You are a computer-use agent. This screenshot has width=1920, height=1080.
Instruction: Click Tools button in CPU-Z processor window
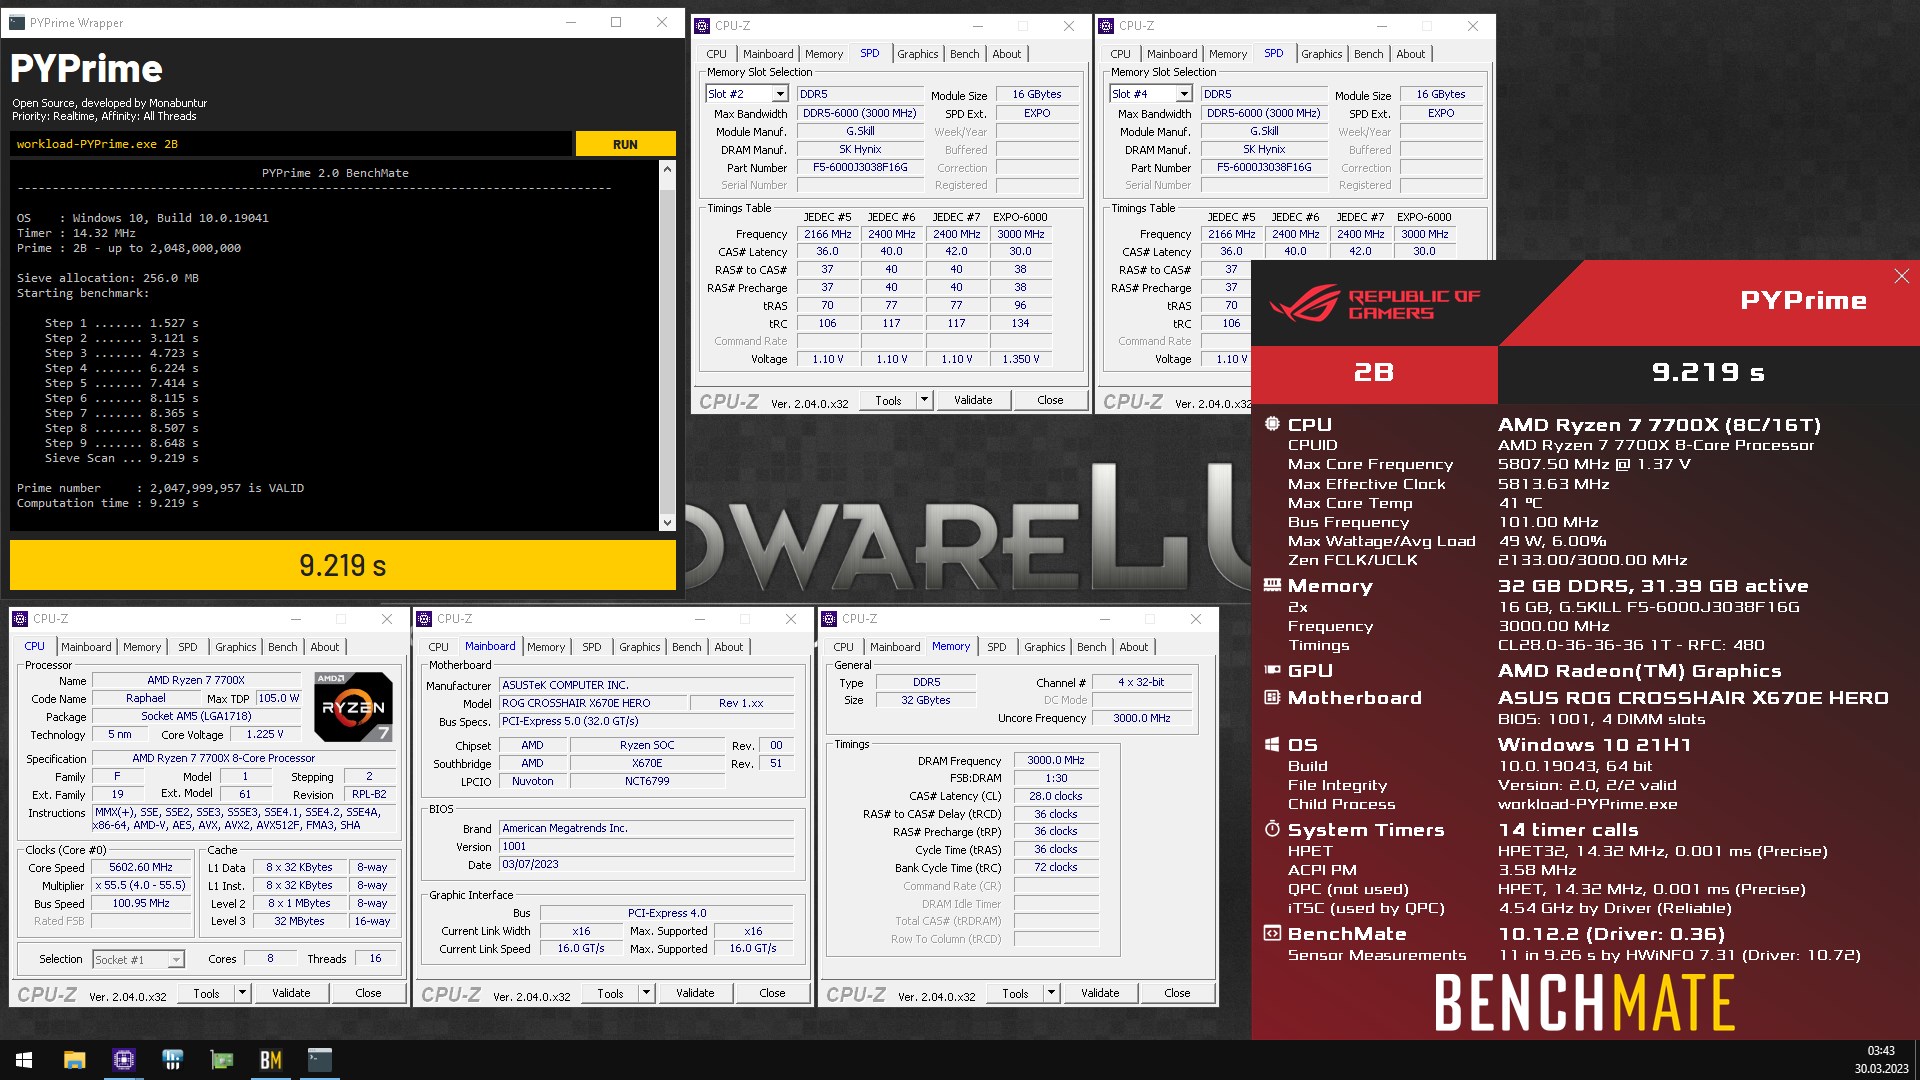(206, 993)
